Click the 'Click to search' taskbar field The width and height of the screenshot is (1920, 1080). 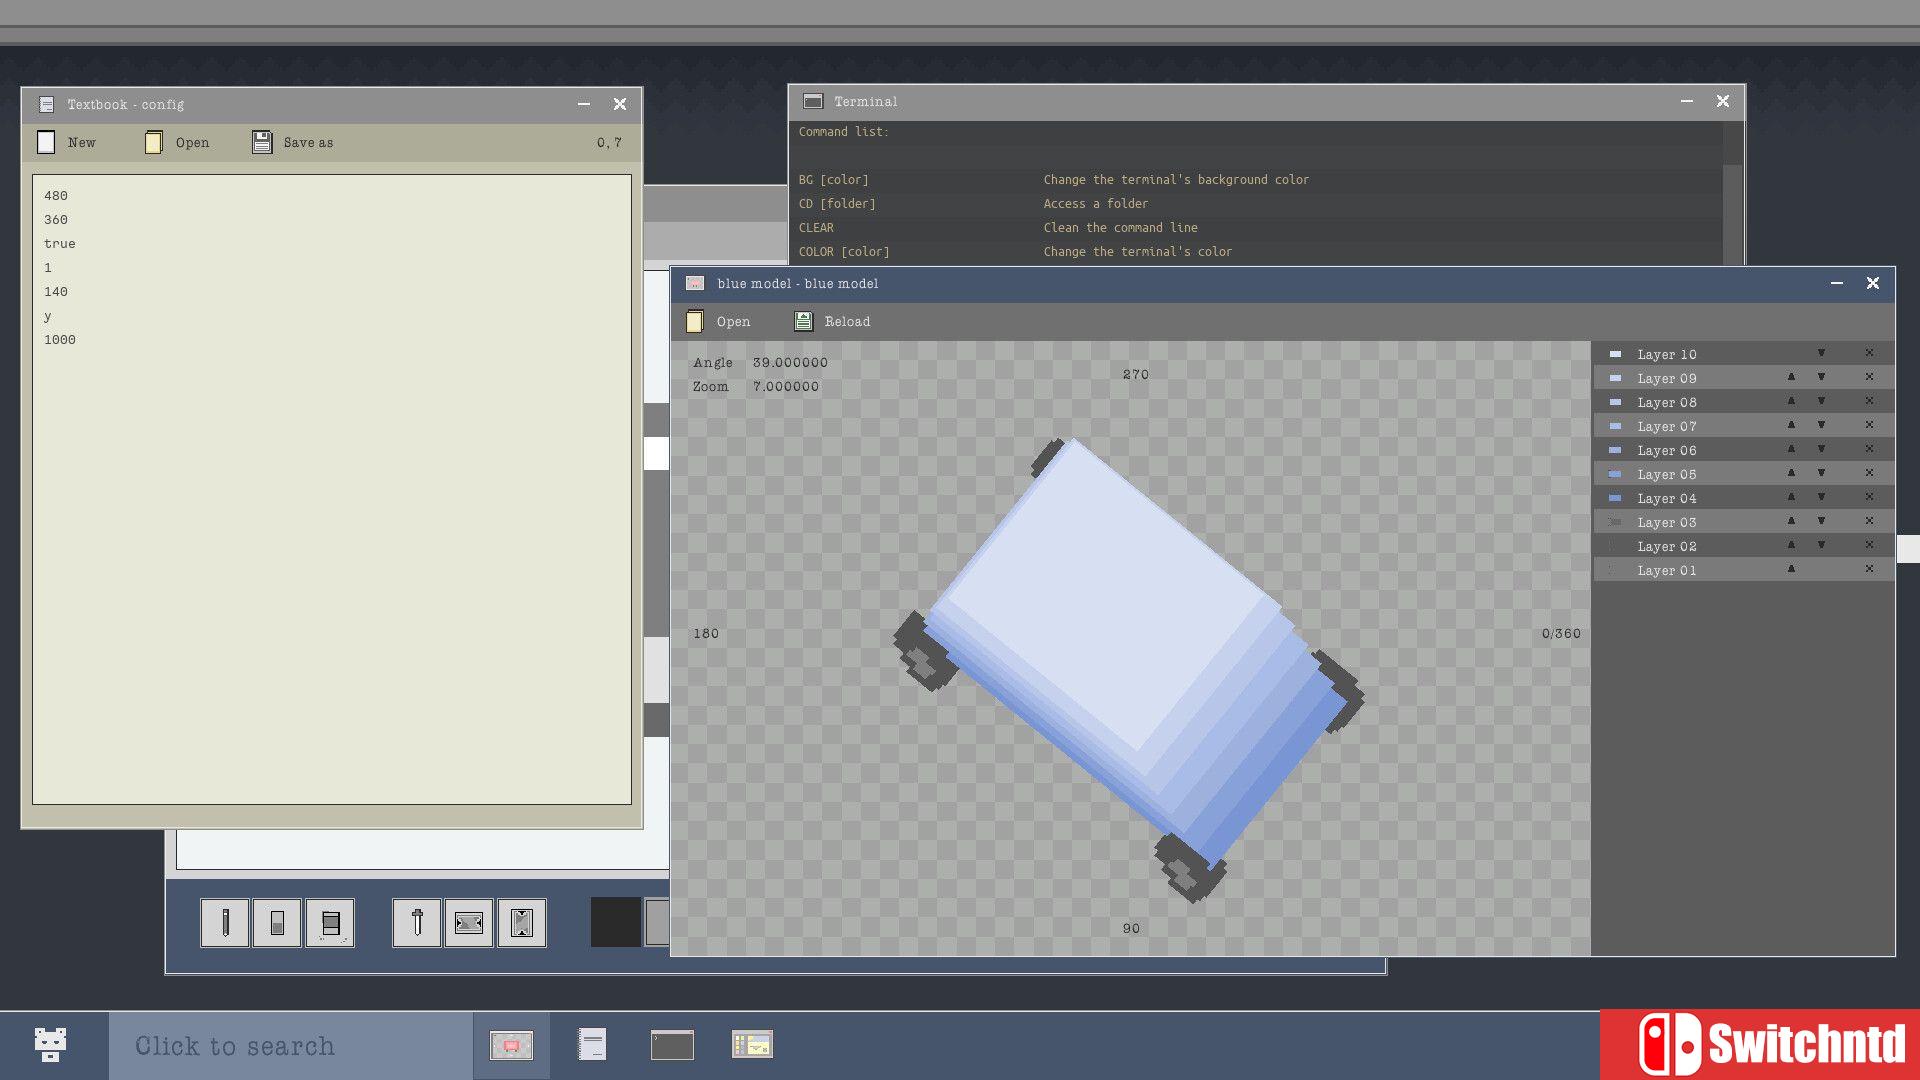[x=290, y=1046]
